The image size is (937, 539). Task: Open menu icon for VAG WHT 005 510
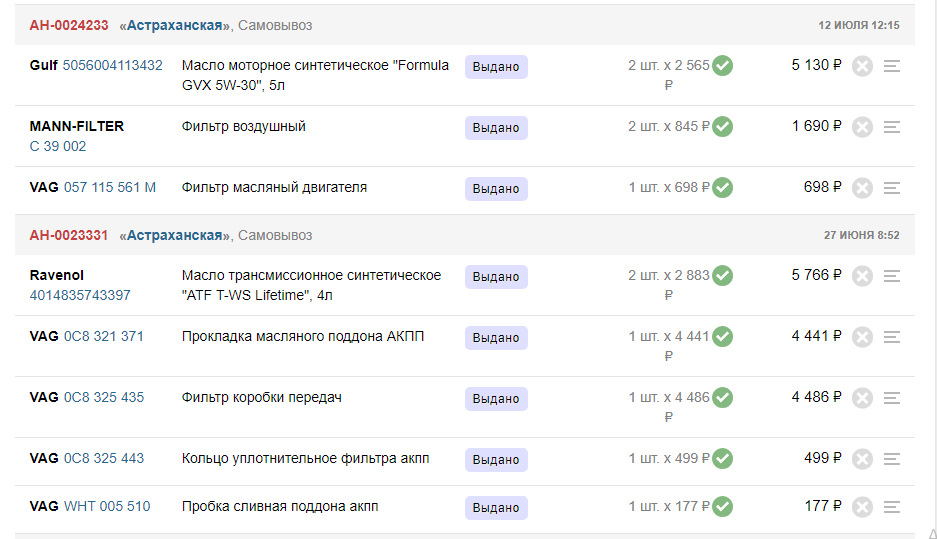coord(892,507)
